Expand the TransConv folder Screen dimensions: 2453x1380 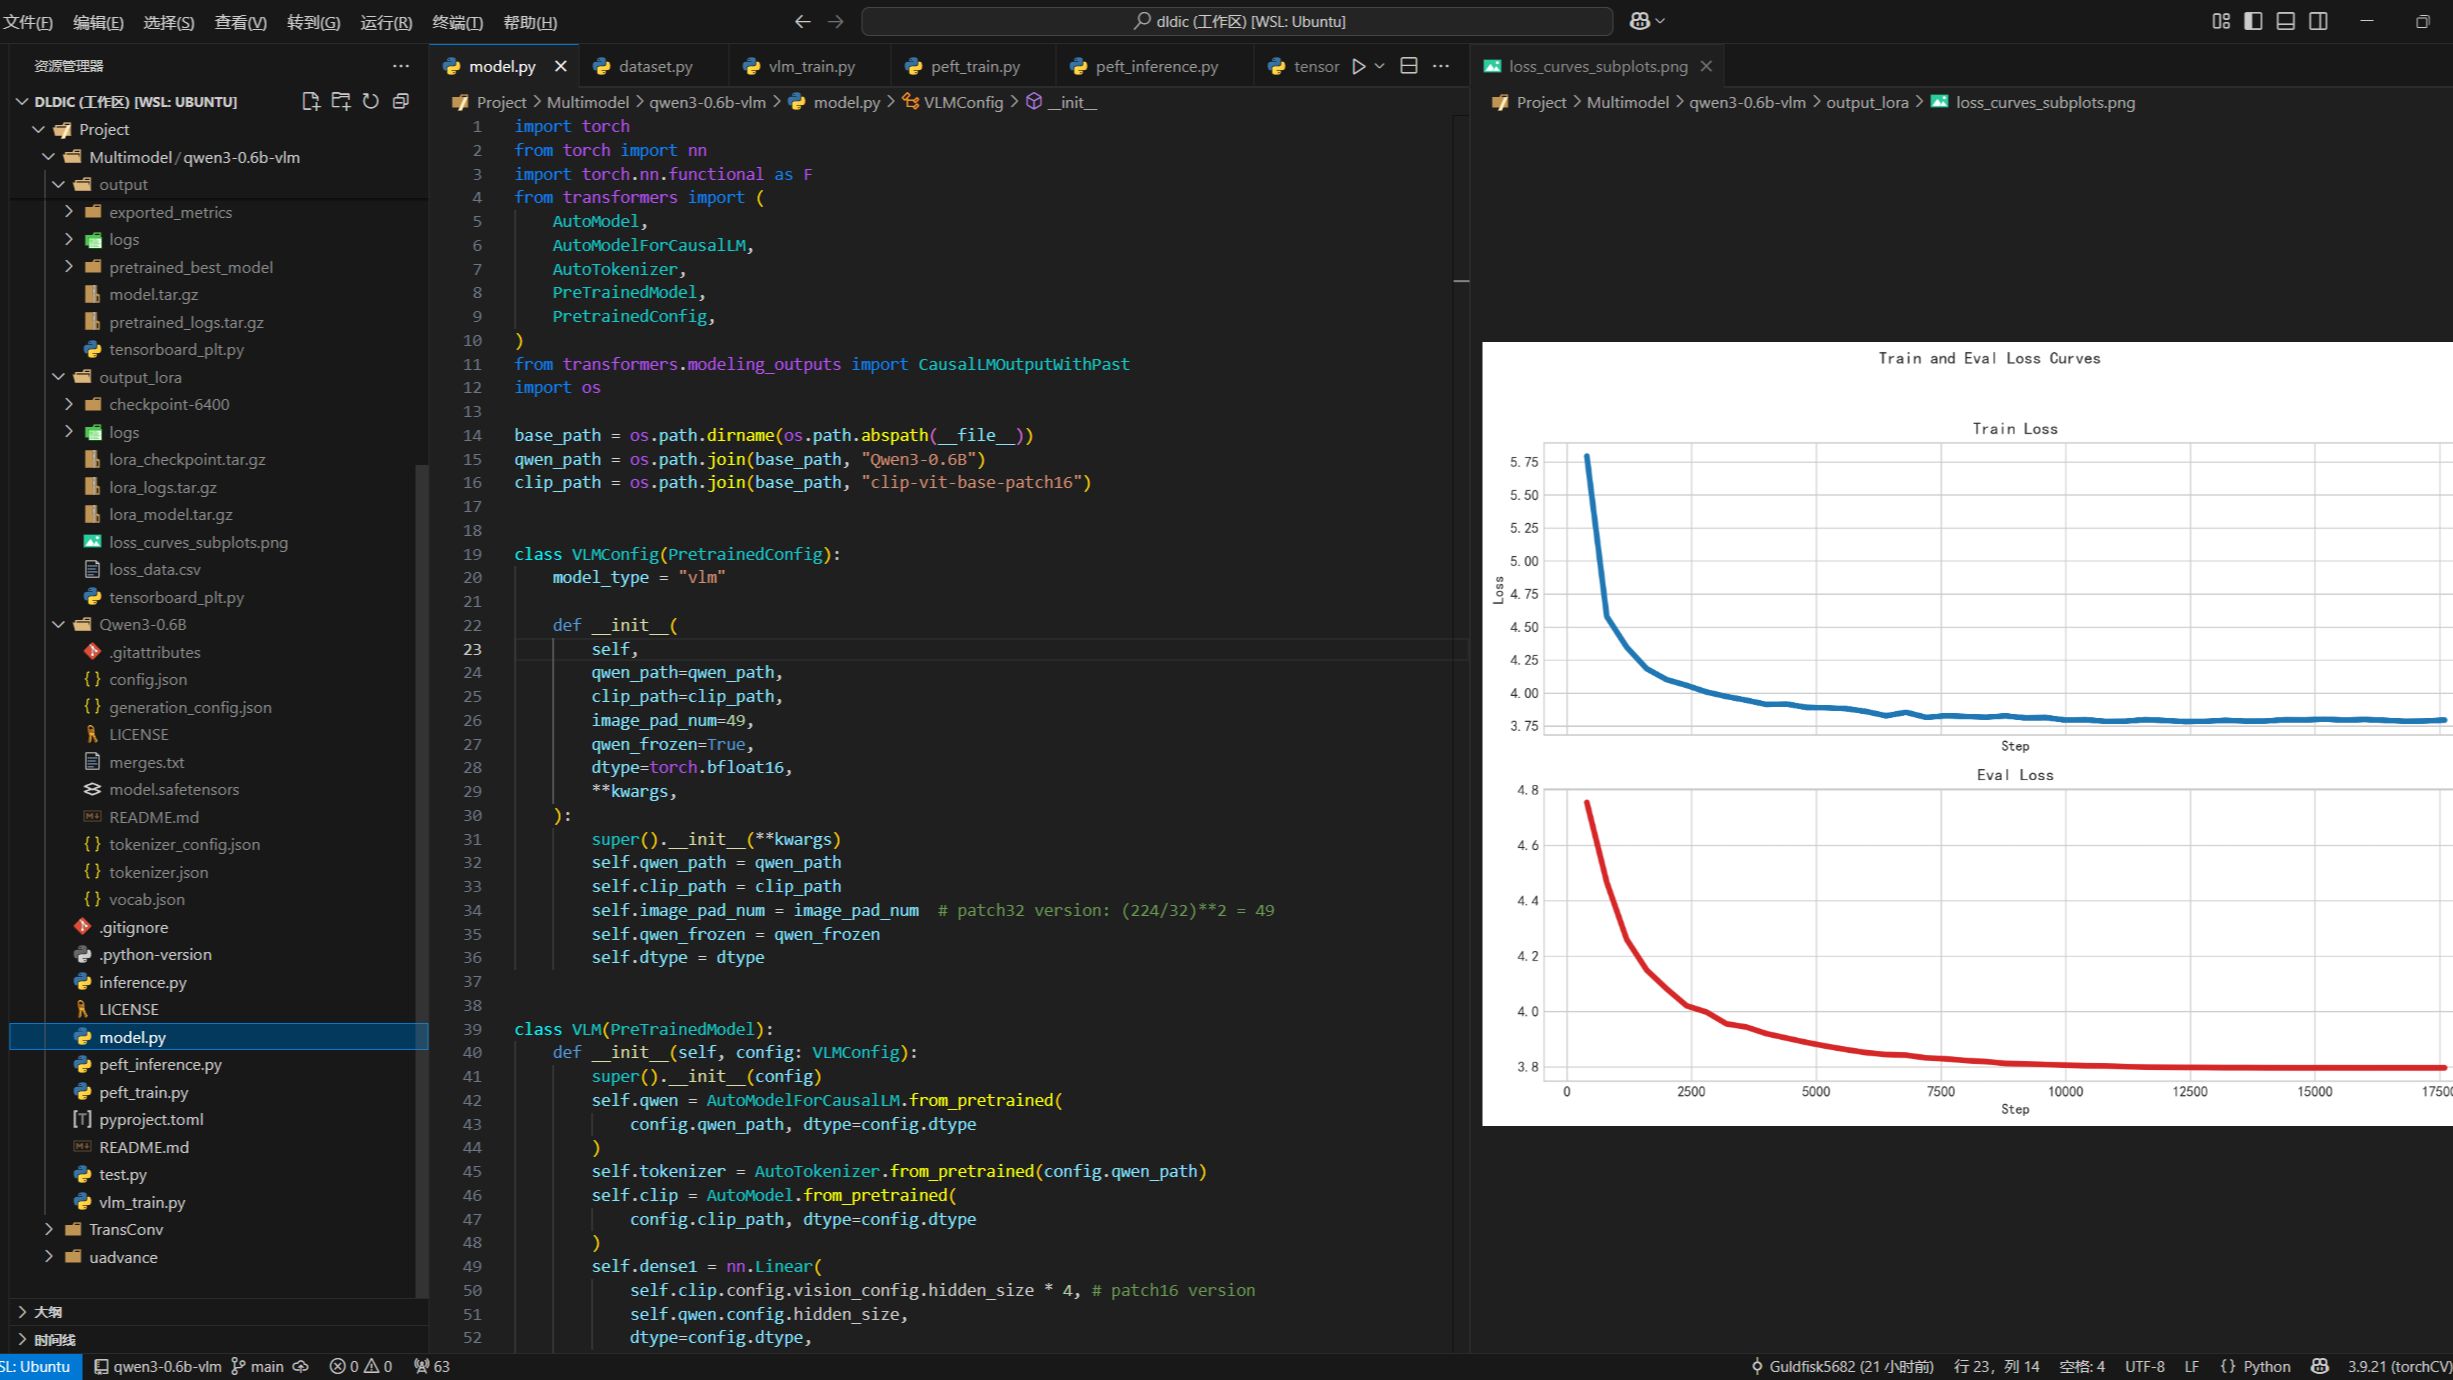(x=48, y=1230)
